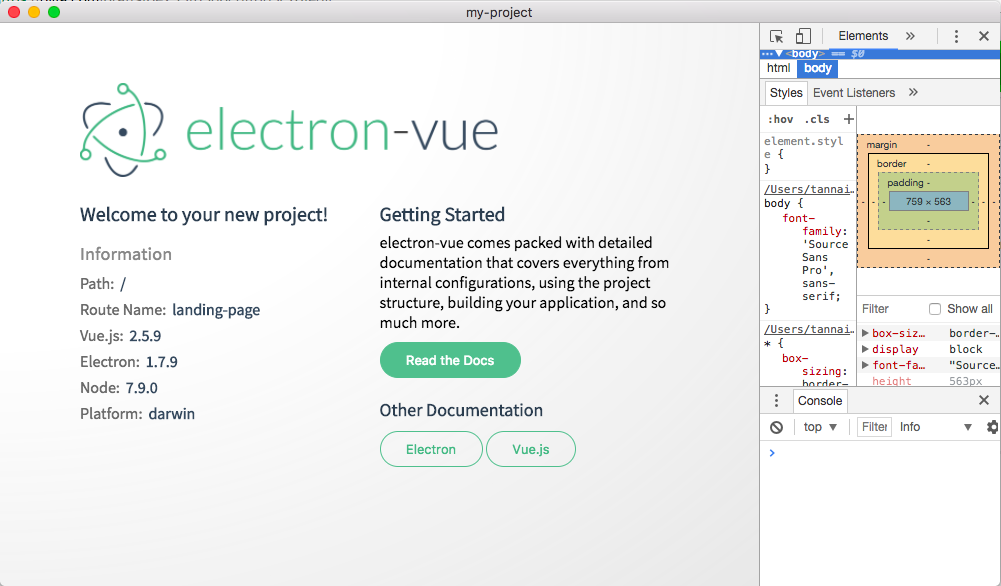The height and width of the screenshot is (586, 1001).
Task: Click the 759 × 563 content box
Action: coord(928,202)
